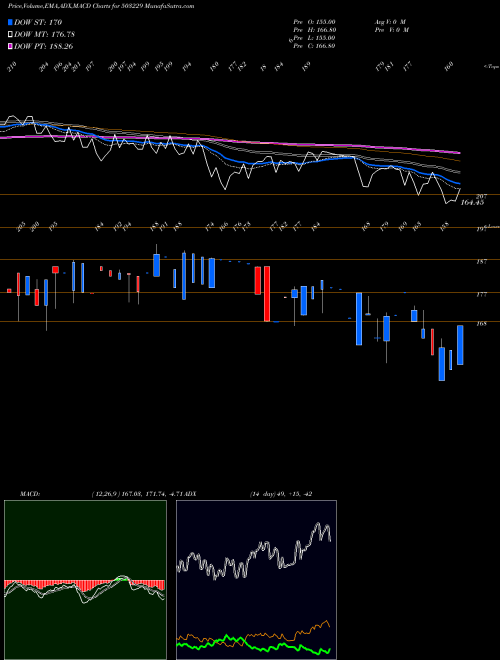Click the 207 price axis label
This screenshot has height=660, width=500.
click(481, 196)
